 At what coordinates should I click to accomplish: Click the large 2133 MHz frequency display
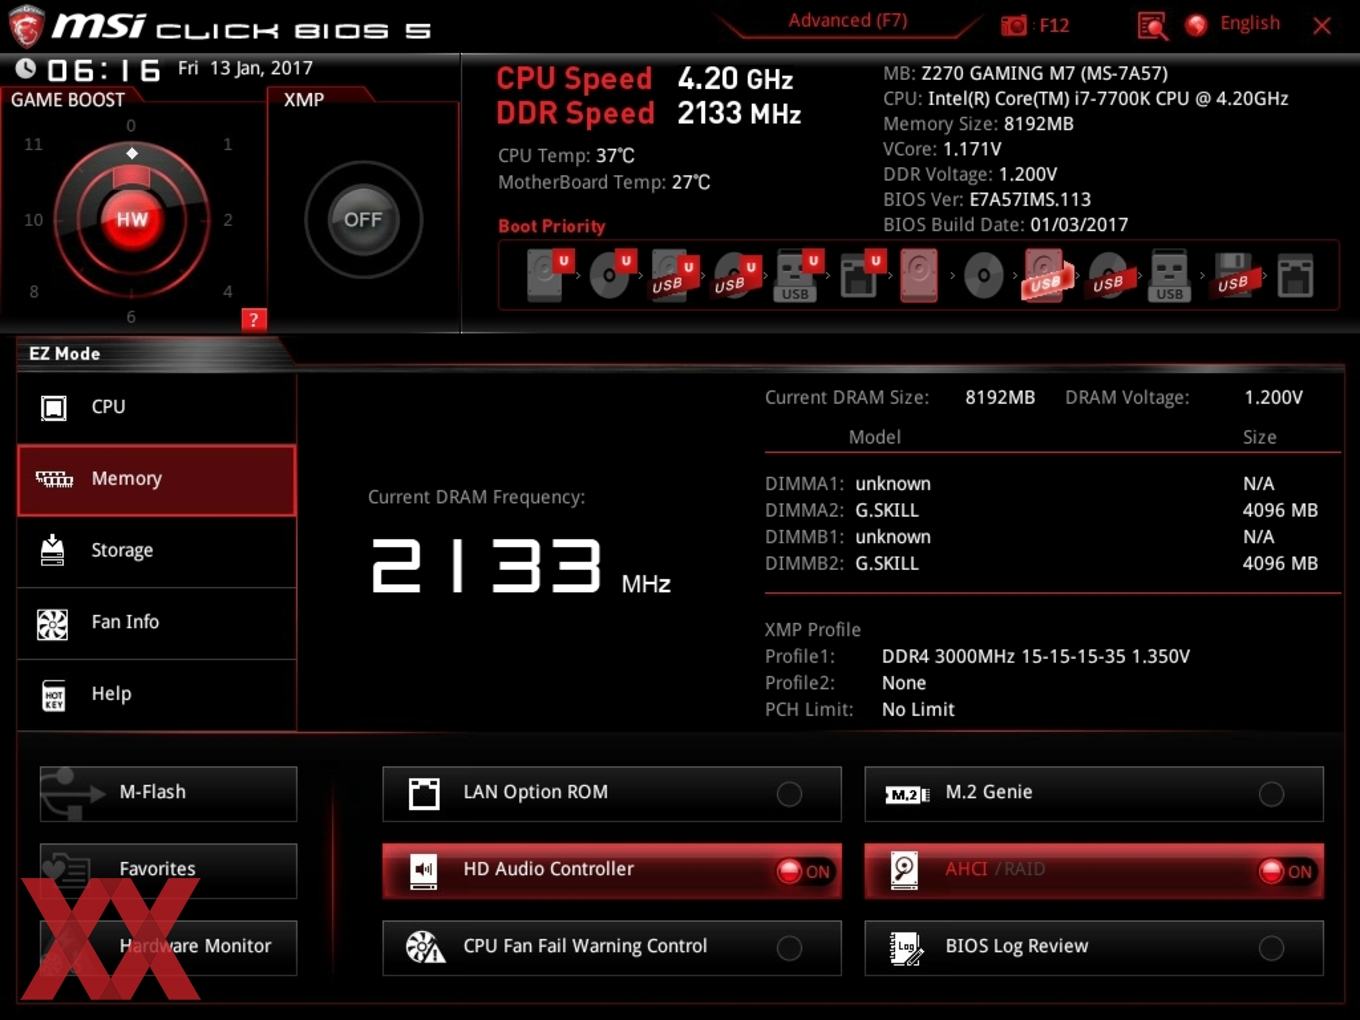tap(520, 567)
